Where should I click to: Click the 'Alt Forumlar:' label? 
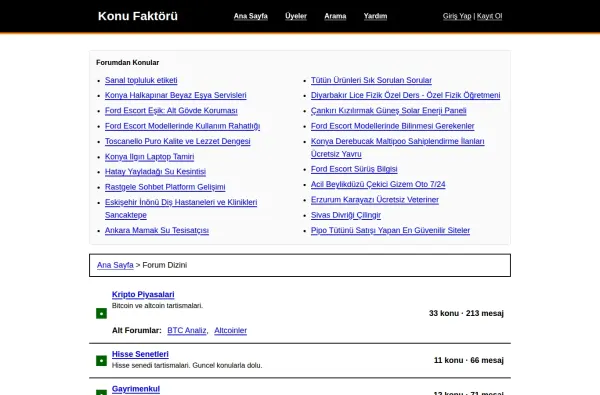(x=137, y=330)
